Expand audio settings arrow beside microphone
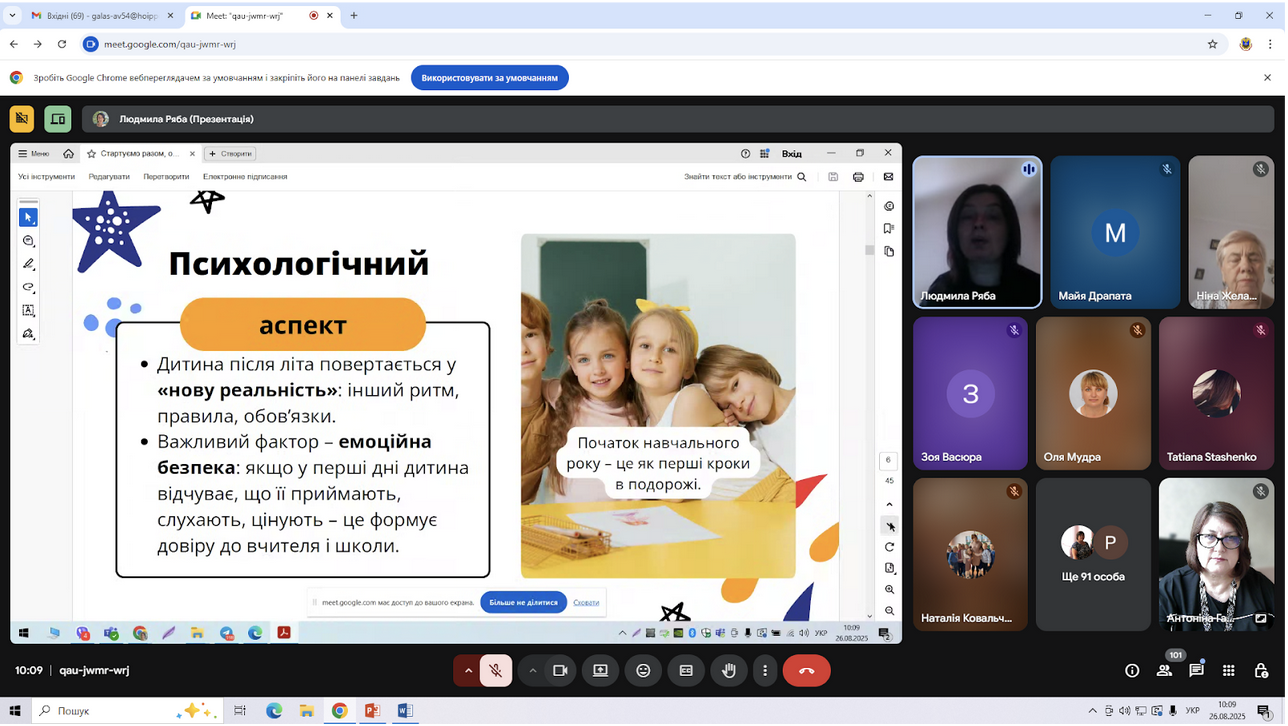 468,672
